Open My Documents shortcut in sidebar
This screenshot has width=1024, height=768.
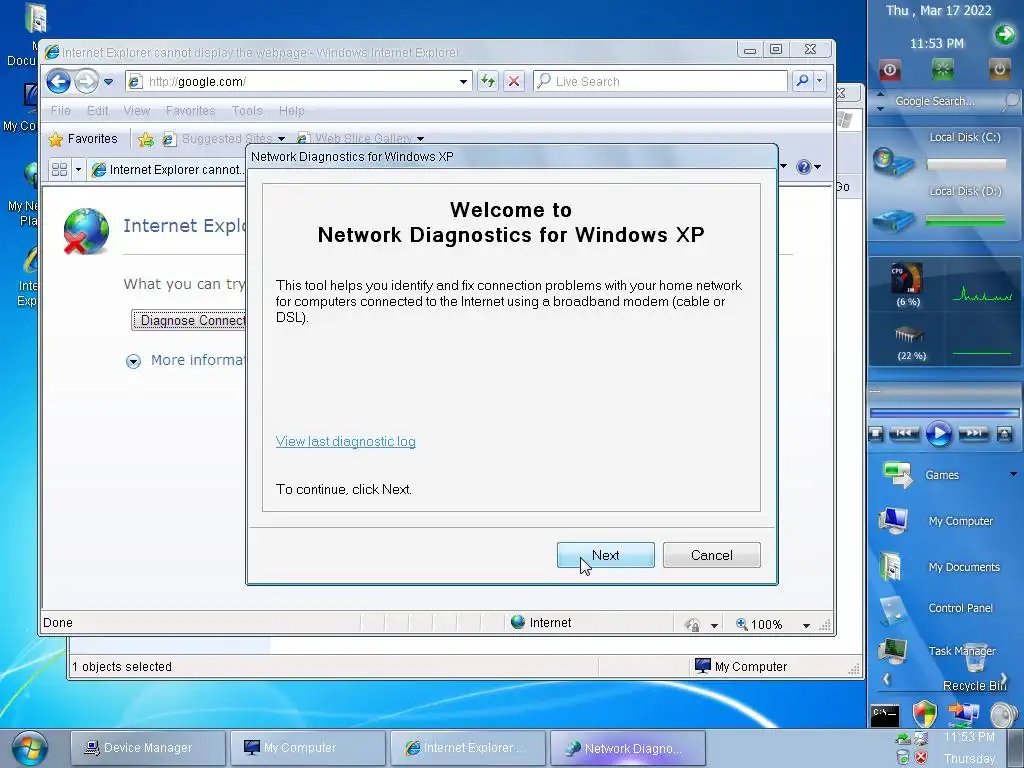(x=941, y=567)
